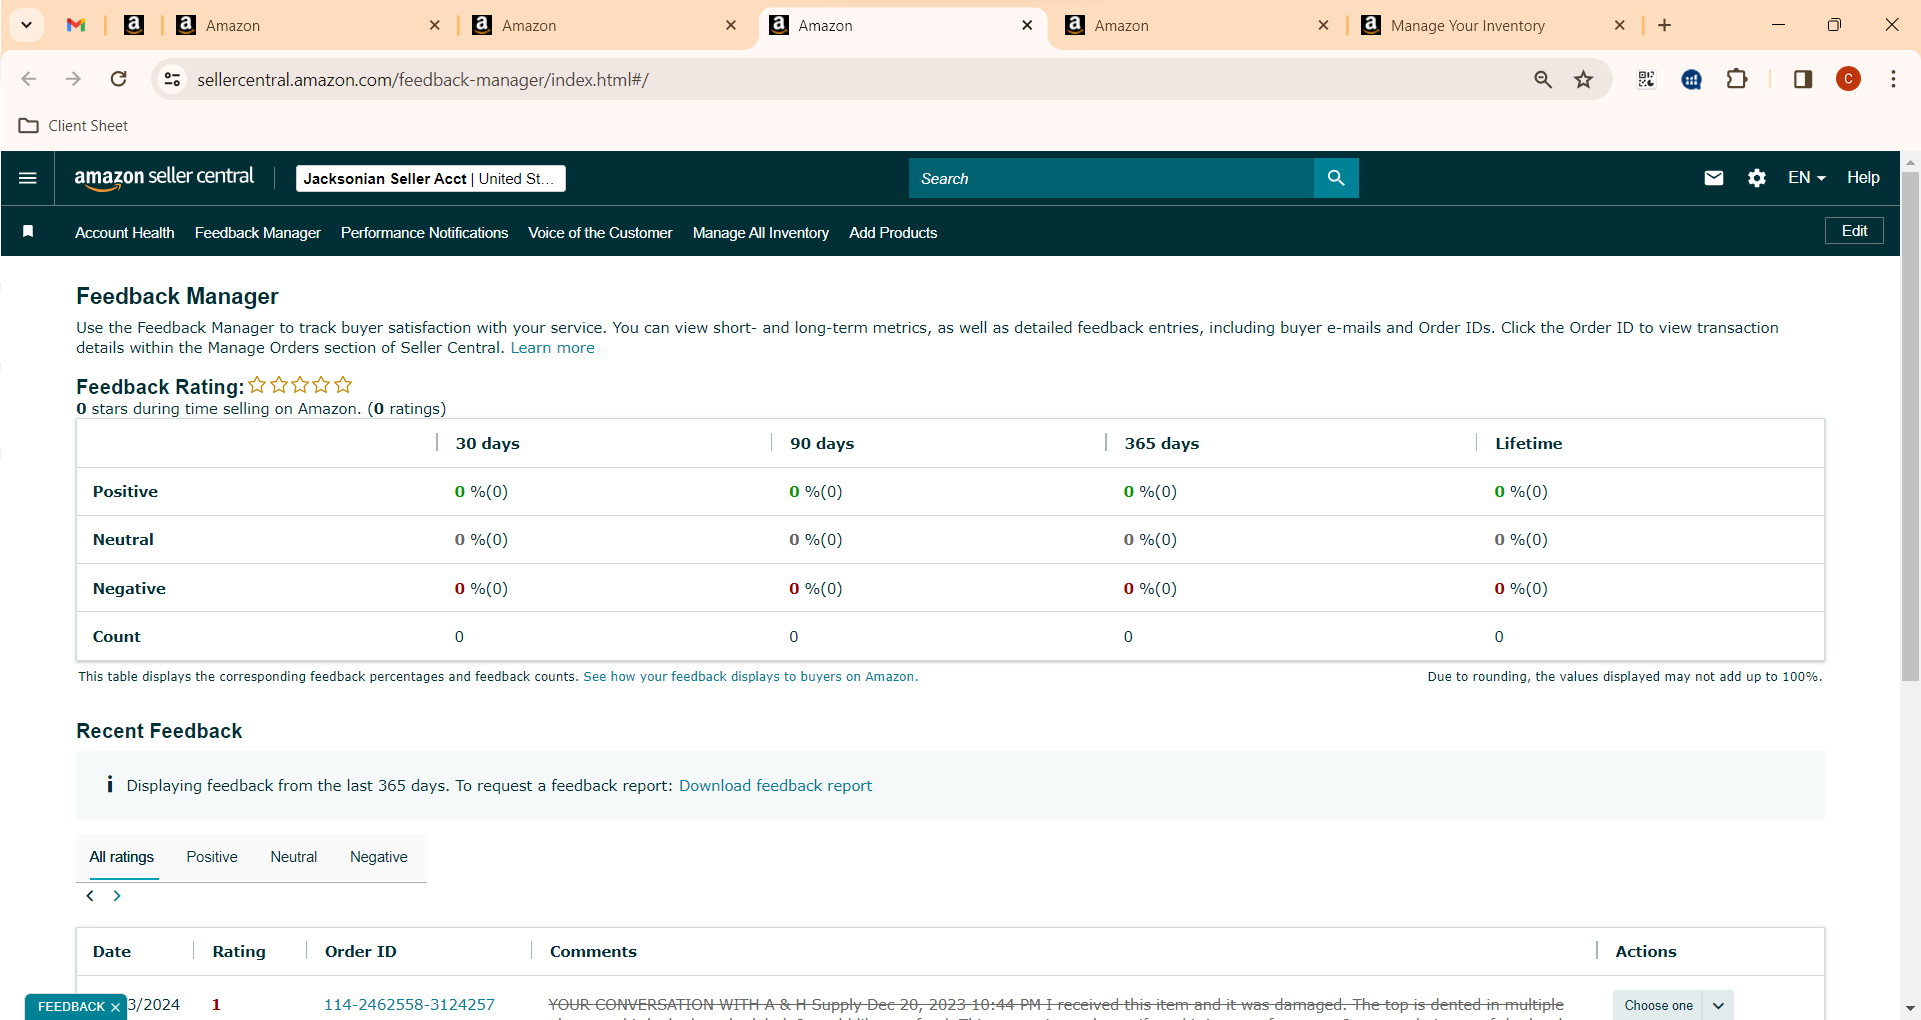Screen dimensions: 1921x1020
Task: Click the browser back arrow
Action: pos(29,79)
